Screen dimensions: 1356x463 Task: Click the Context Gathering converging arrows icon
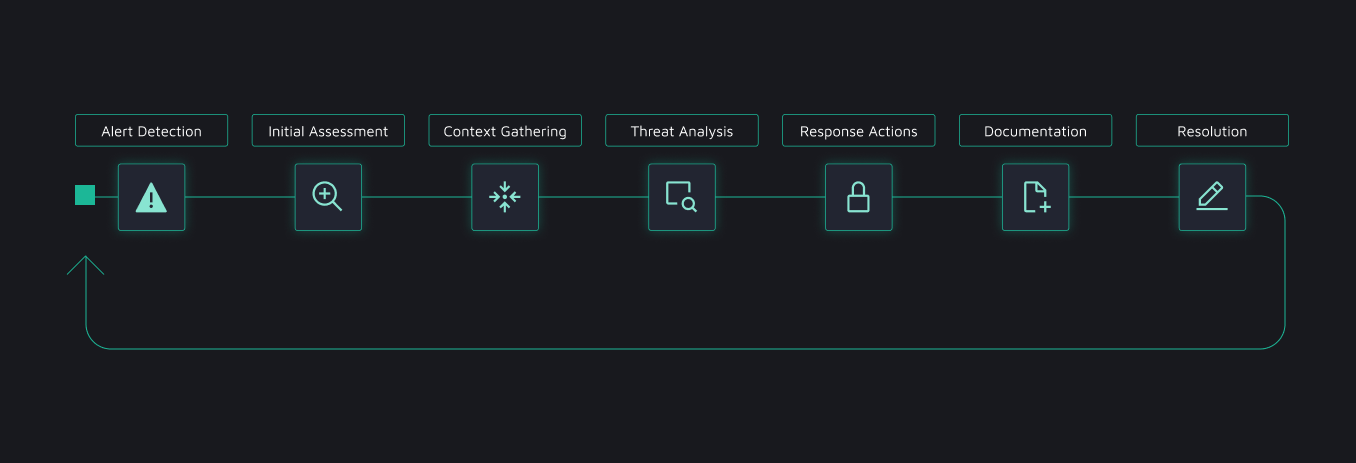coord(505,197)
